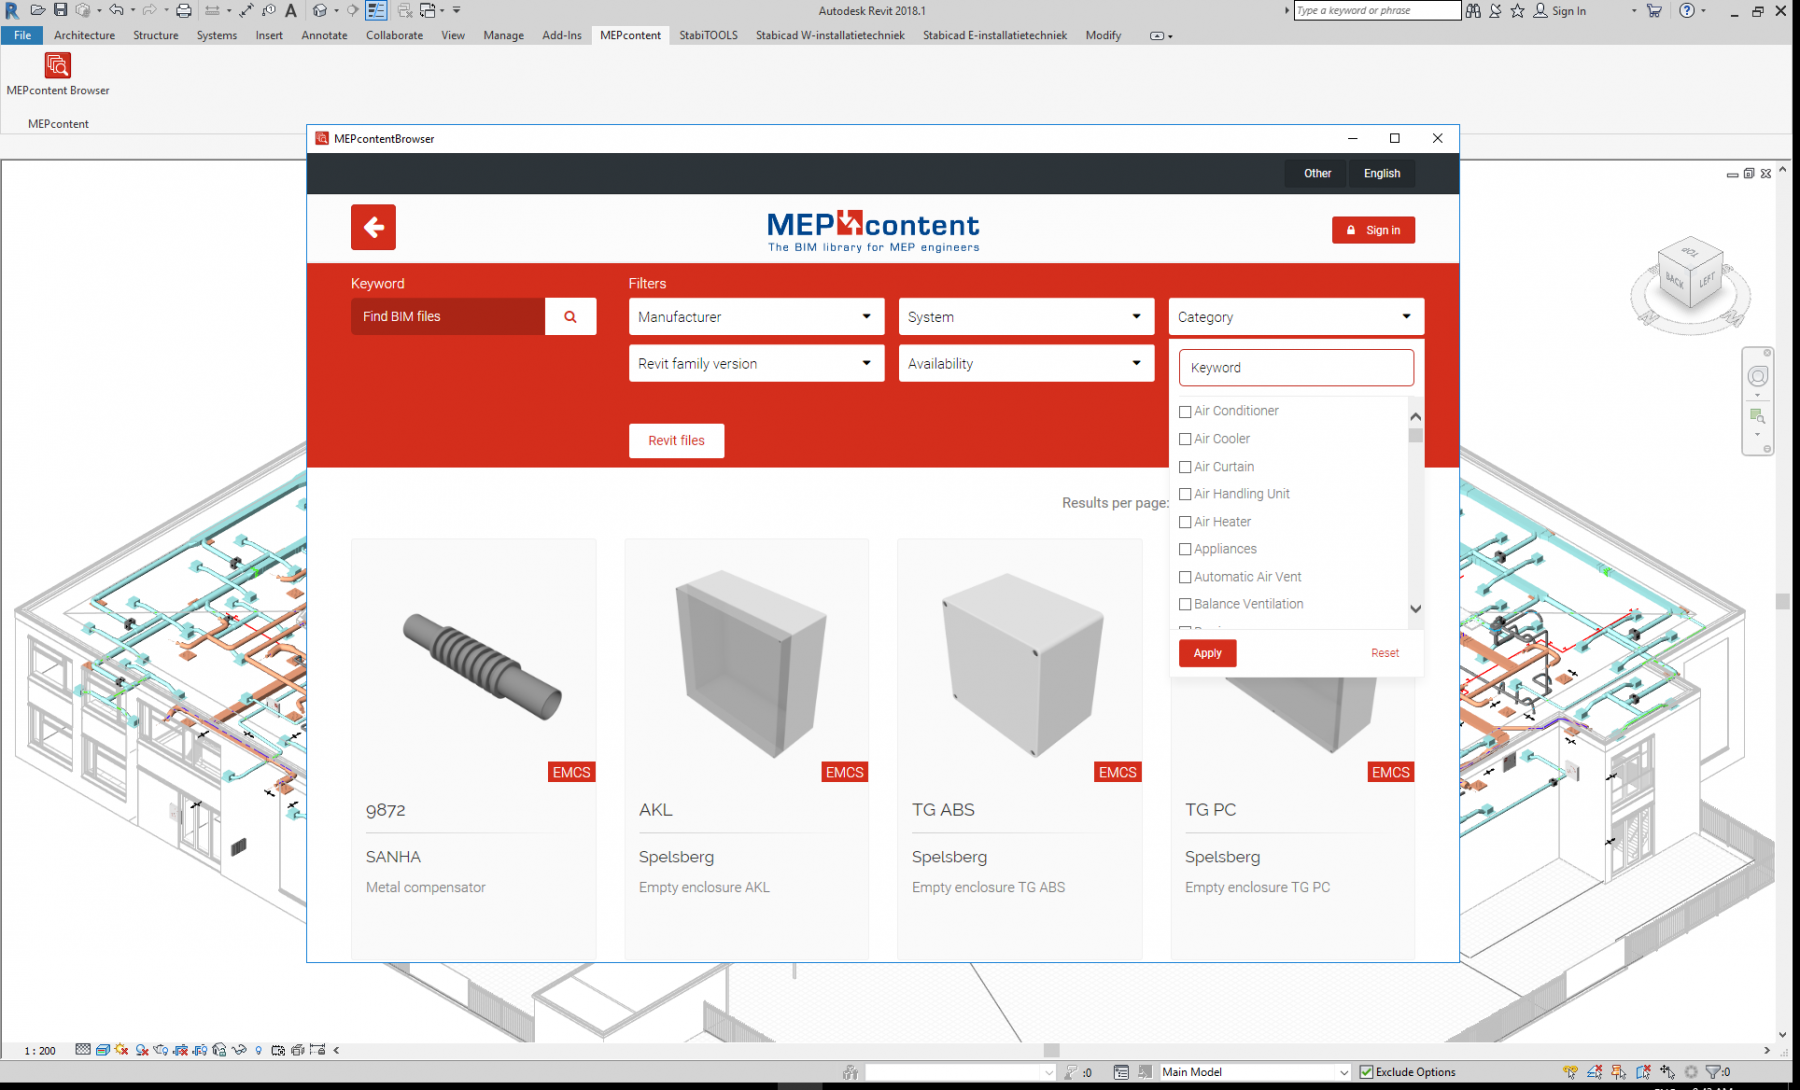Select the Text tool letter A icon
This screenshot has height=1090, width=1800.
pyautogui.click(x=291, y=10)
